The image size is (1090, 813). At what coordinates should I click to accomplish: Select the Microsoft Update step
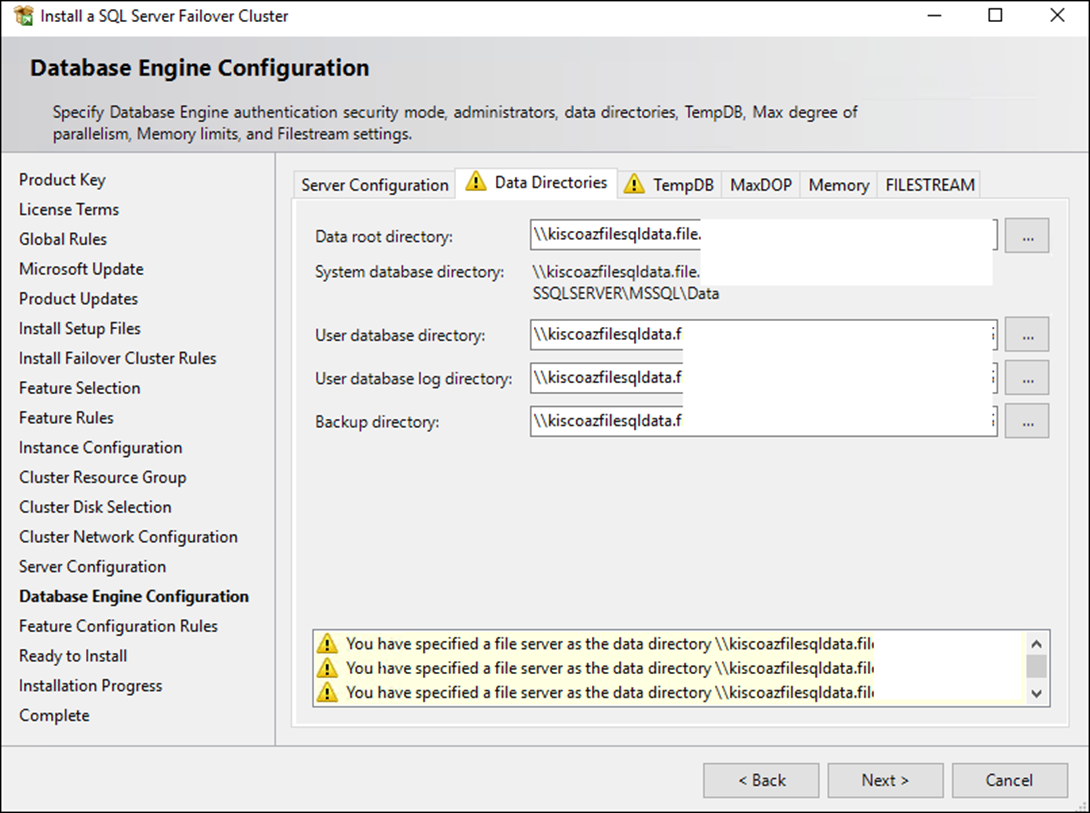81,269
